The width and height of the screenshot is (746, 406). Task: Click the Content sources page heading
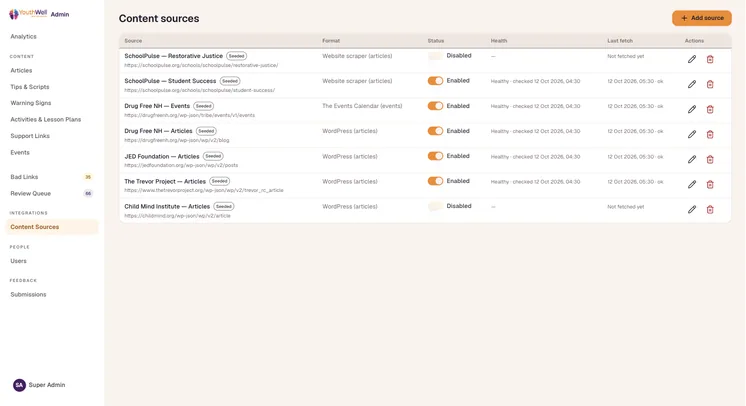point(159,19)
